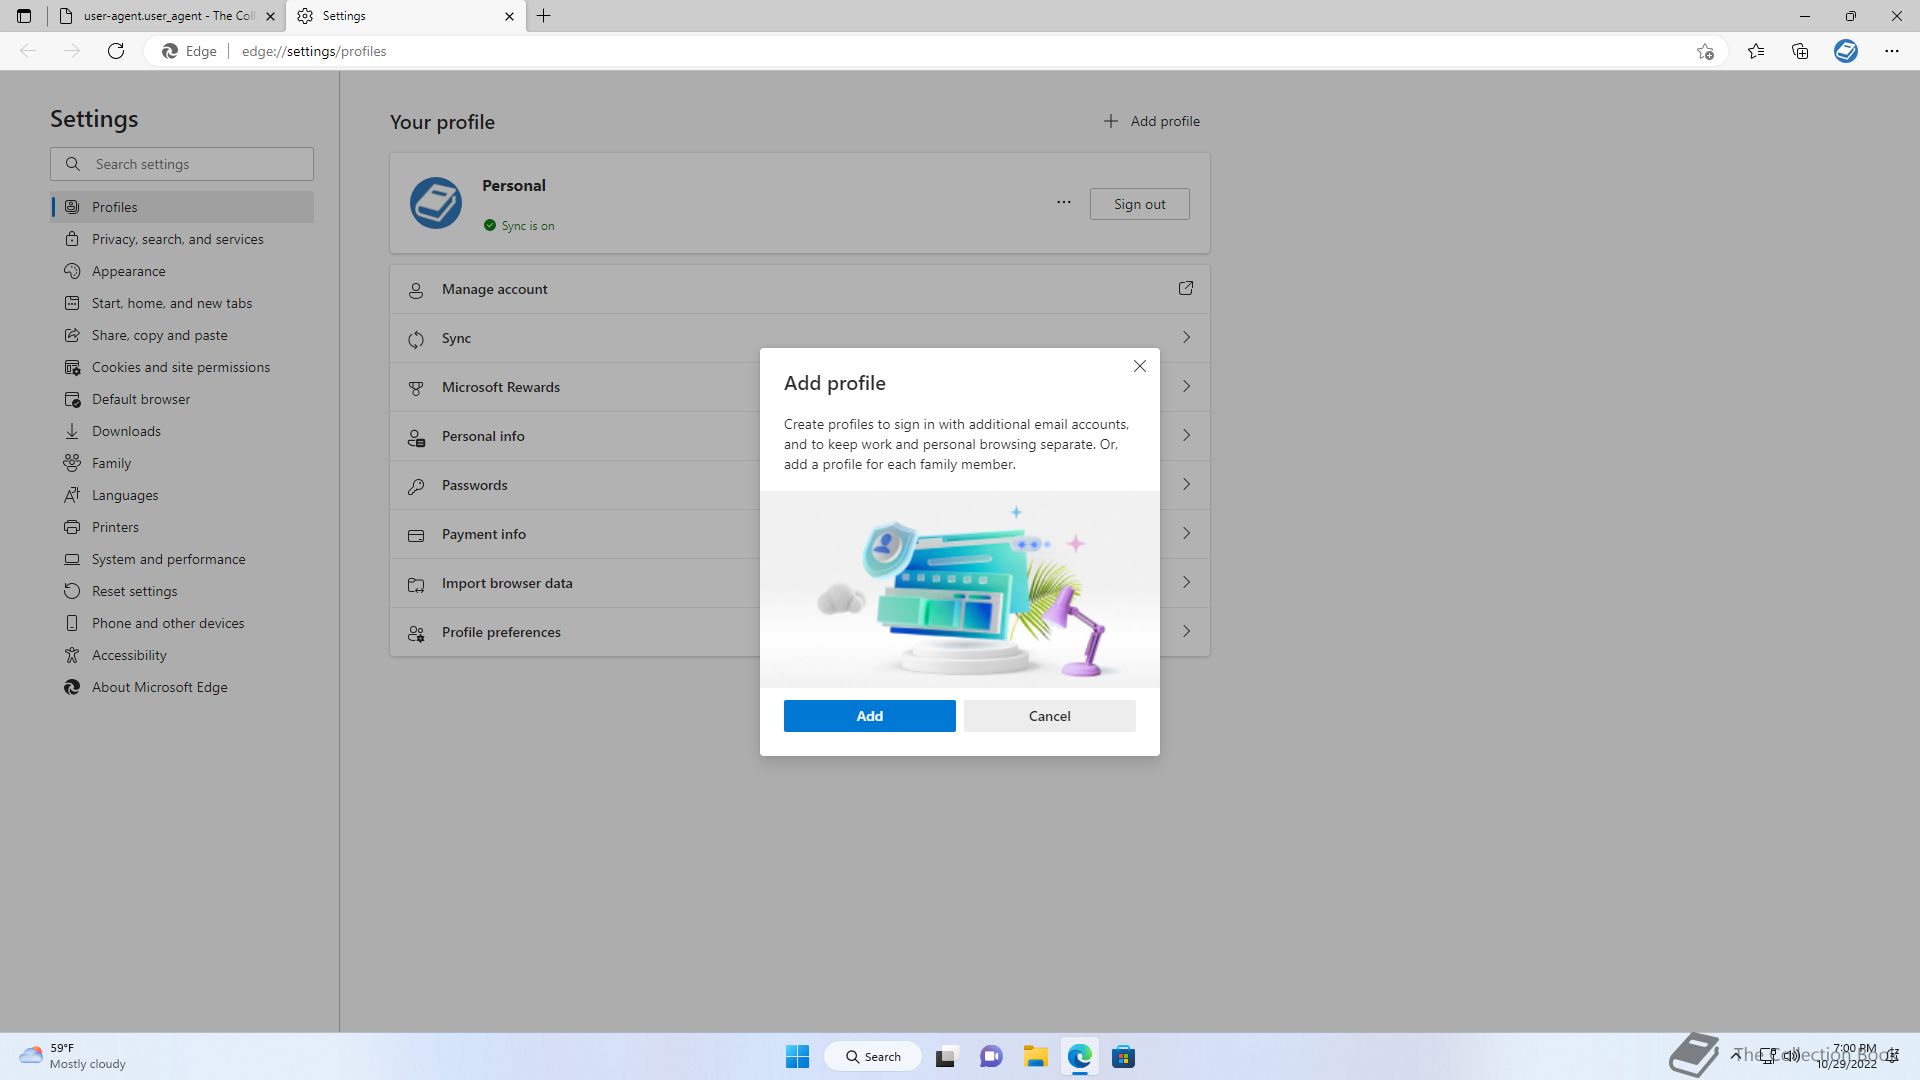Open Languages settings section

point(182,495)
